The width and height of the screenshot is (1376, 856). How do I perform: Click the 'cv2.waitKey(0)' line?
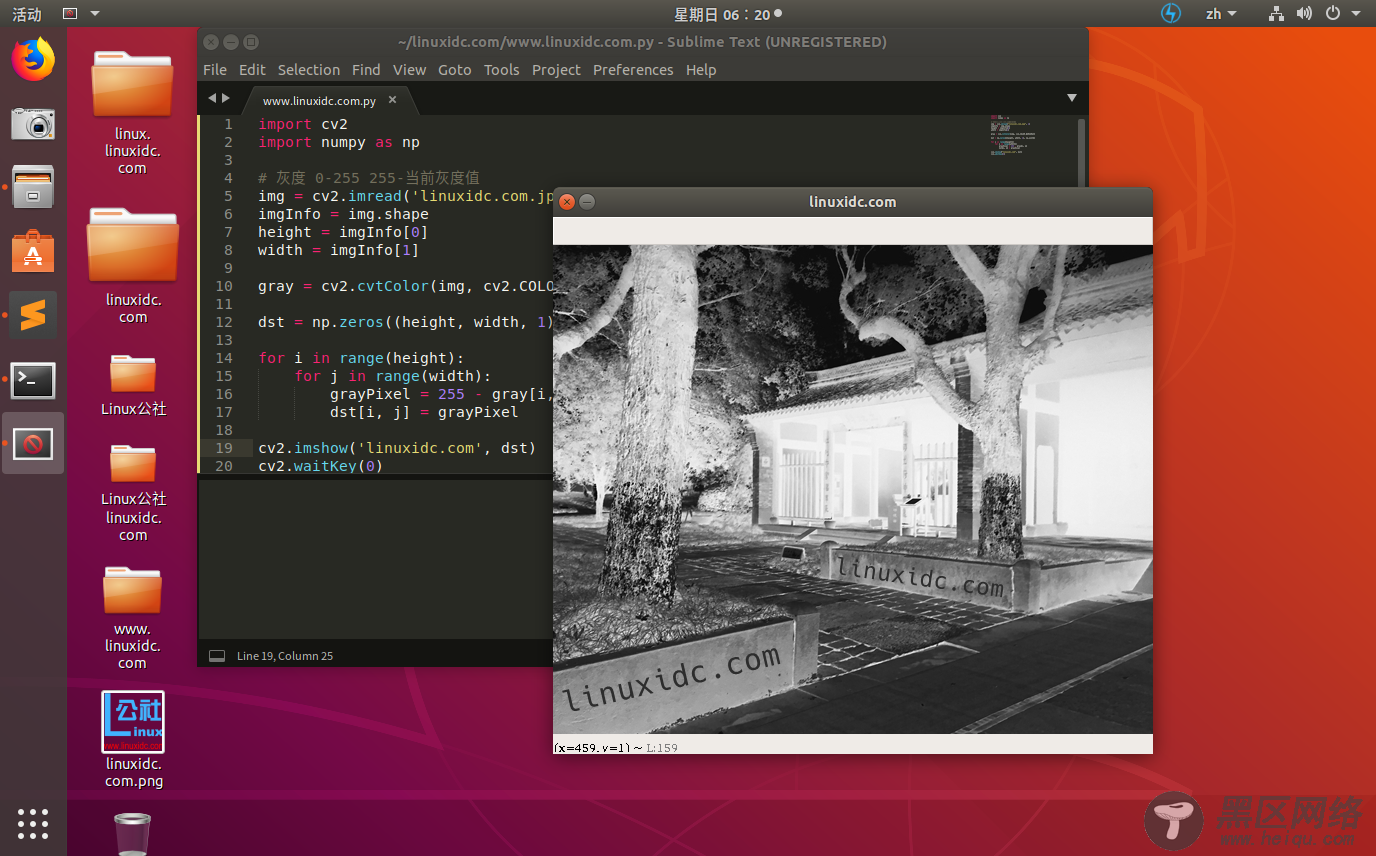point(321,466)
